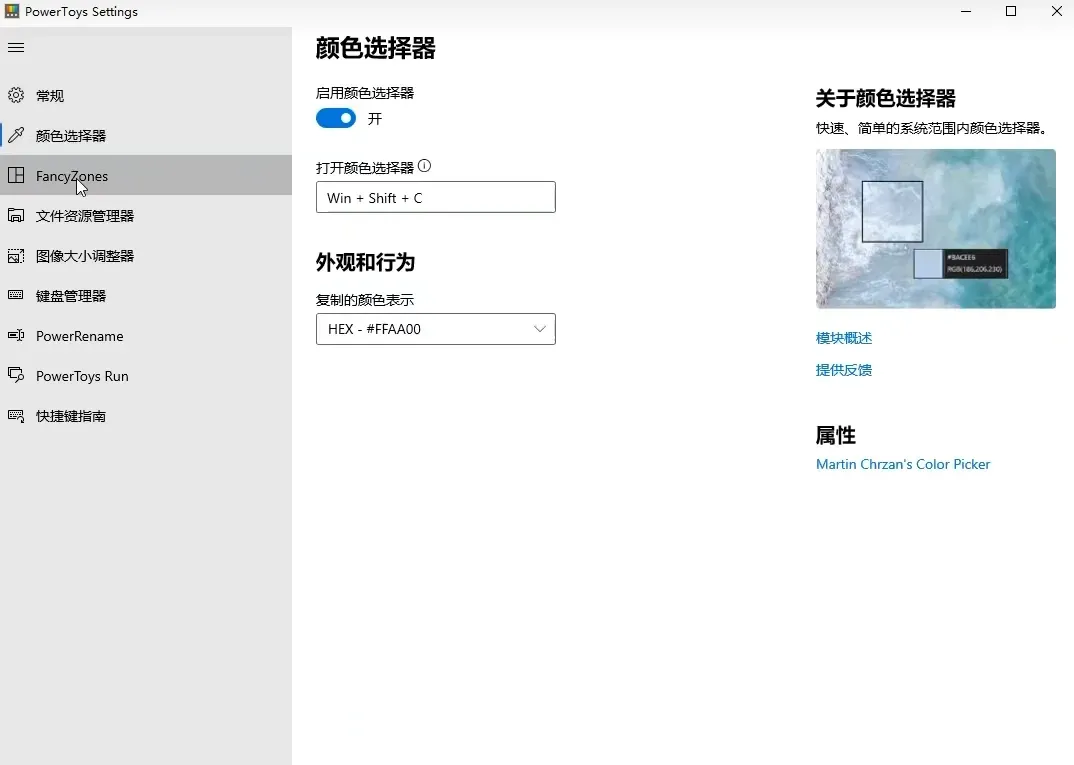
Task: Maximize the PowerToys Settings window
Action: tap(1011, 12)
